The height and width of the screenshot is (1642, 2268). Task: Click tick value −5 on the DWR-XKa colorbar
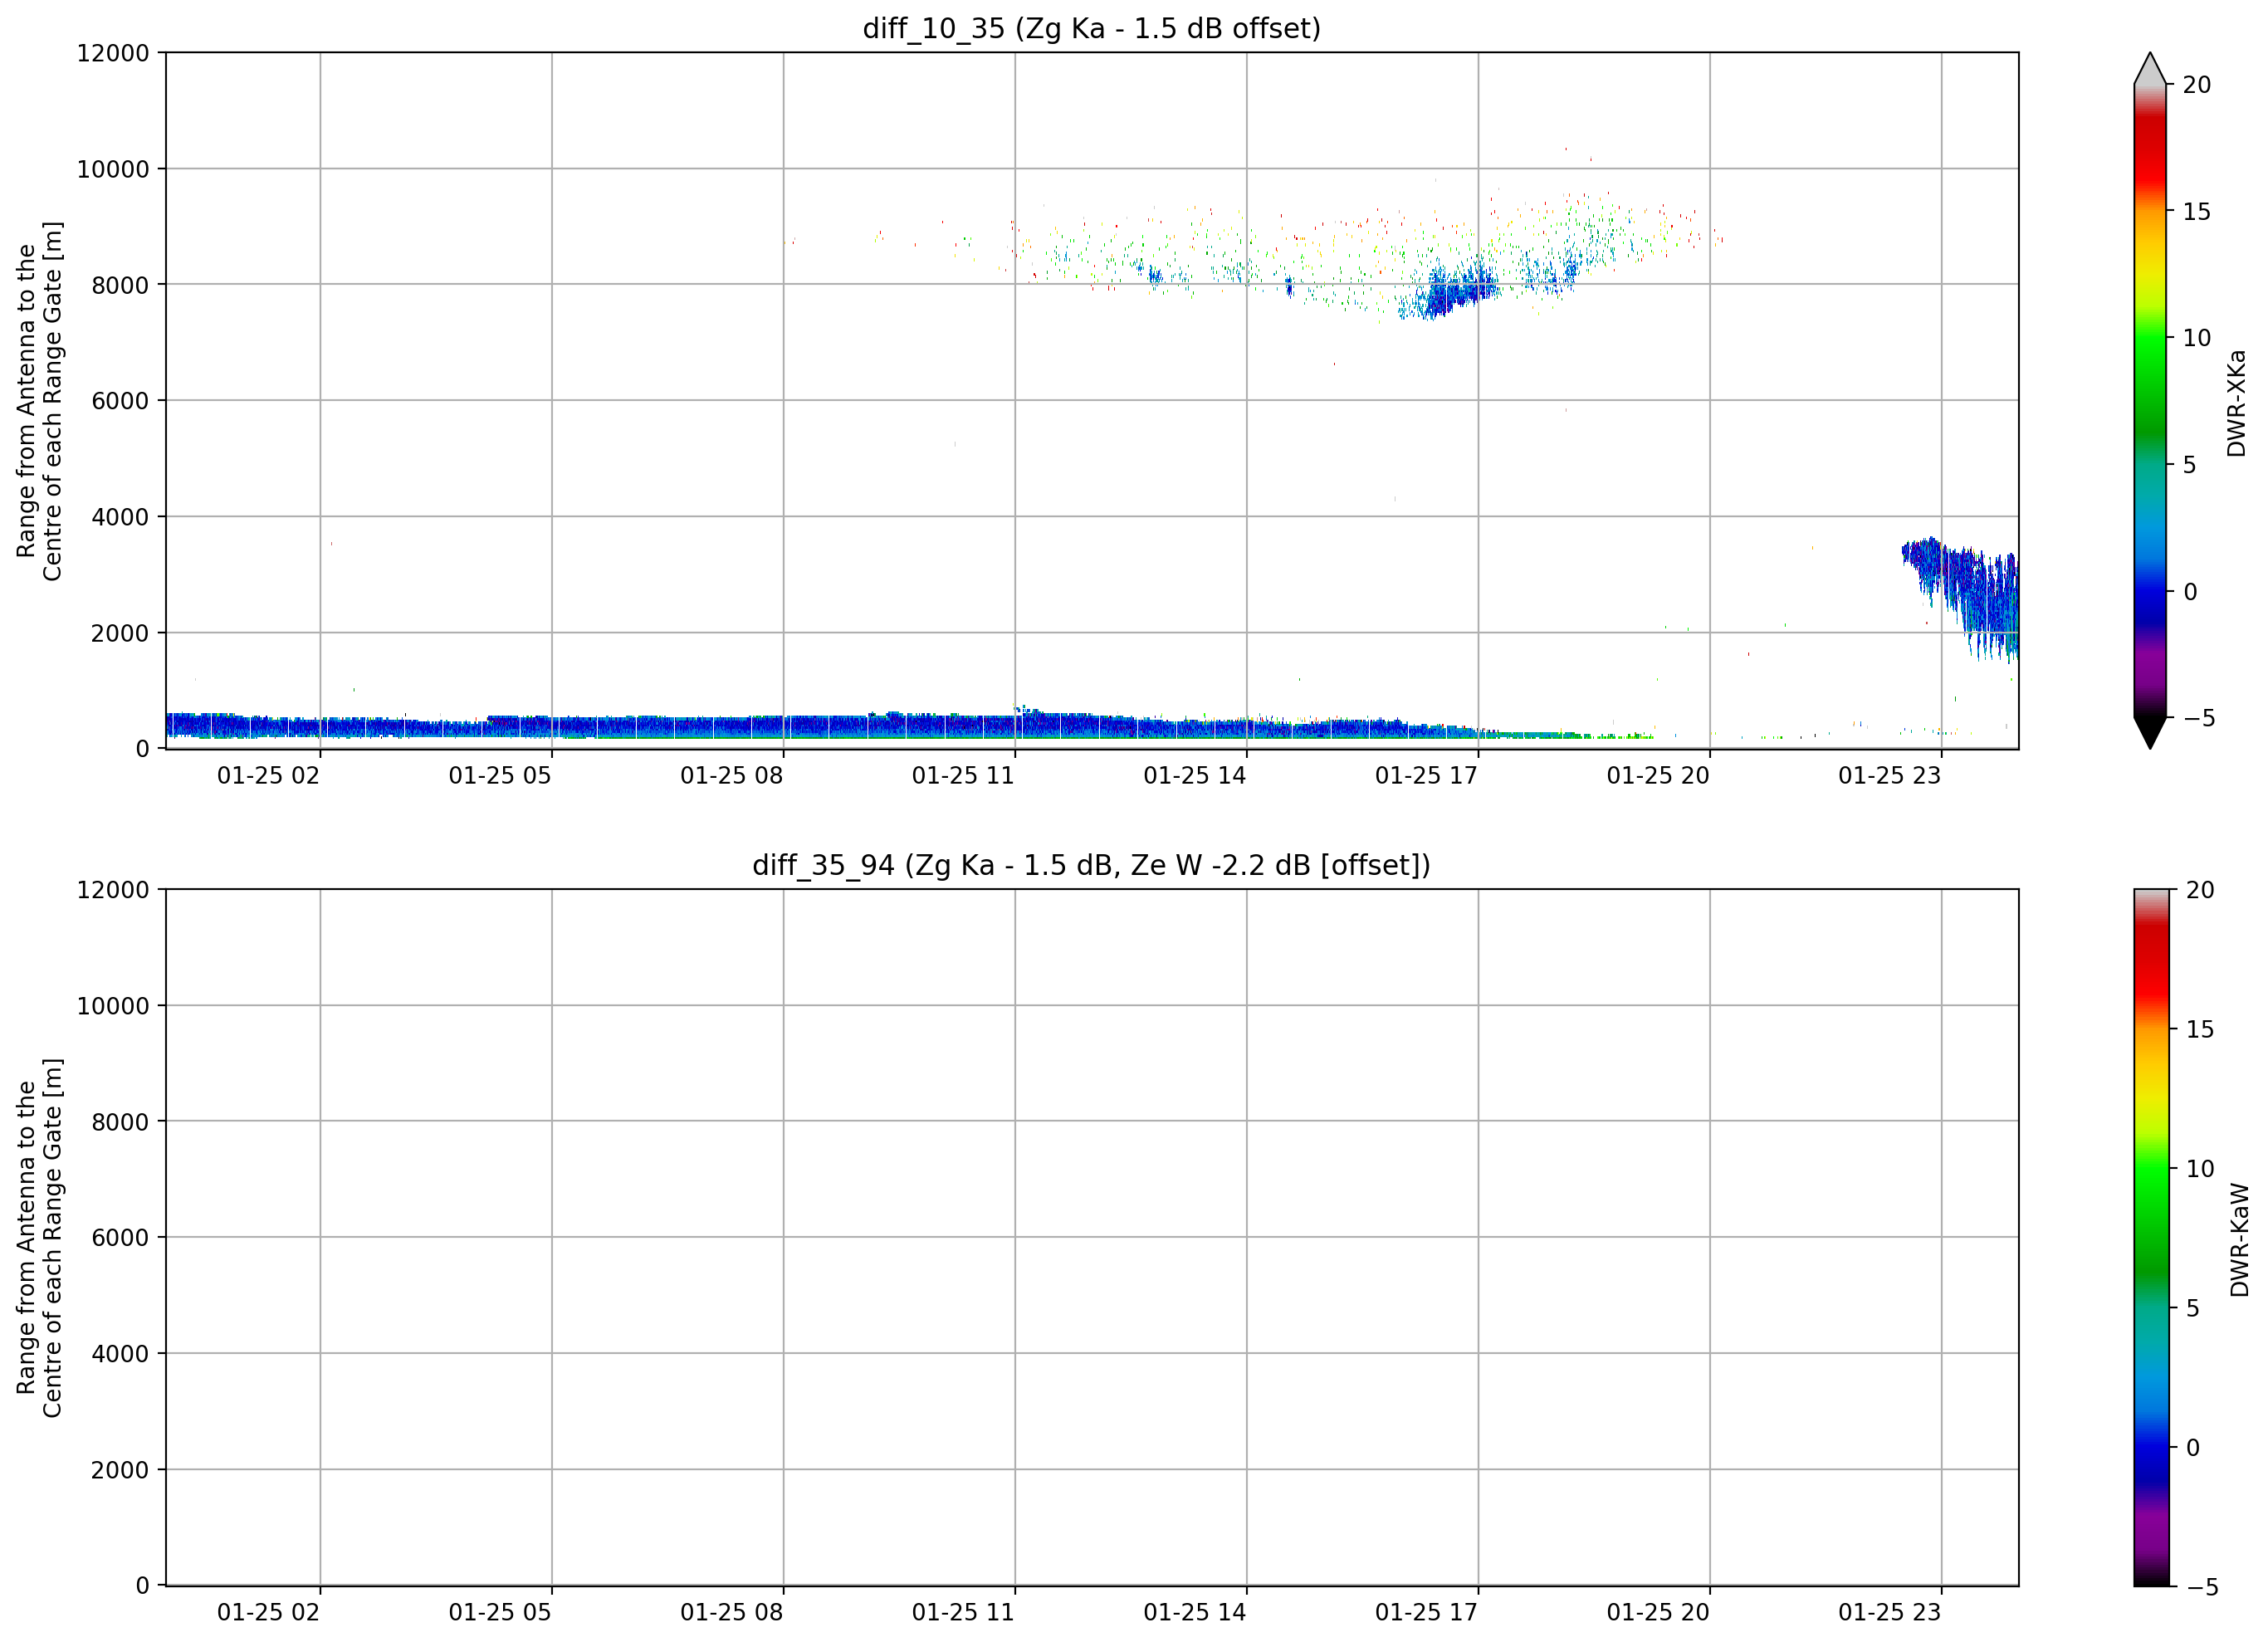(x=2199, y=719)
